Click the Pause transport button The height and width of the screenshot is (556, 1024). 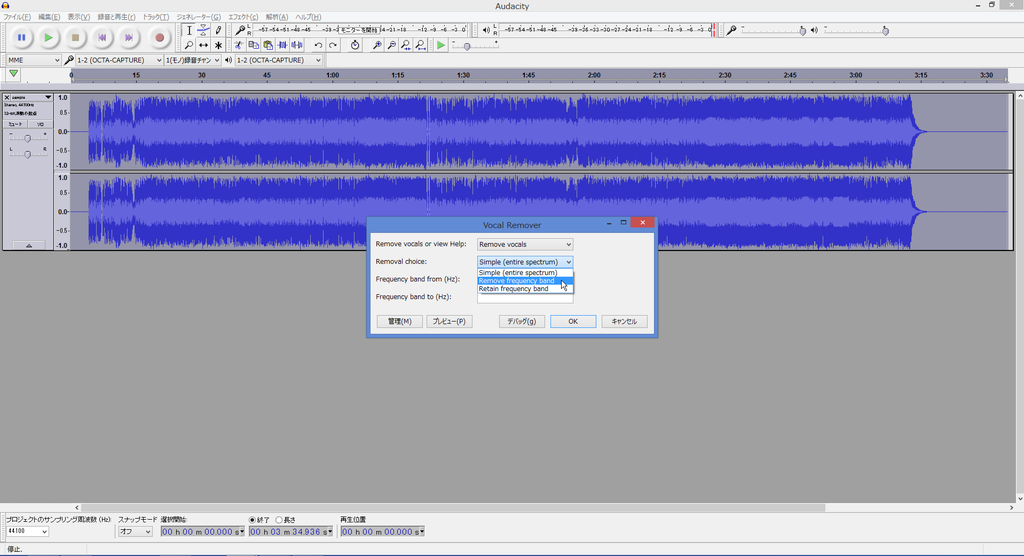pos(22,38)
